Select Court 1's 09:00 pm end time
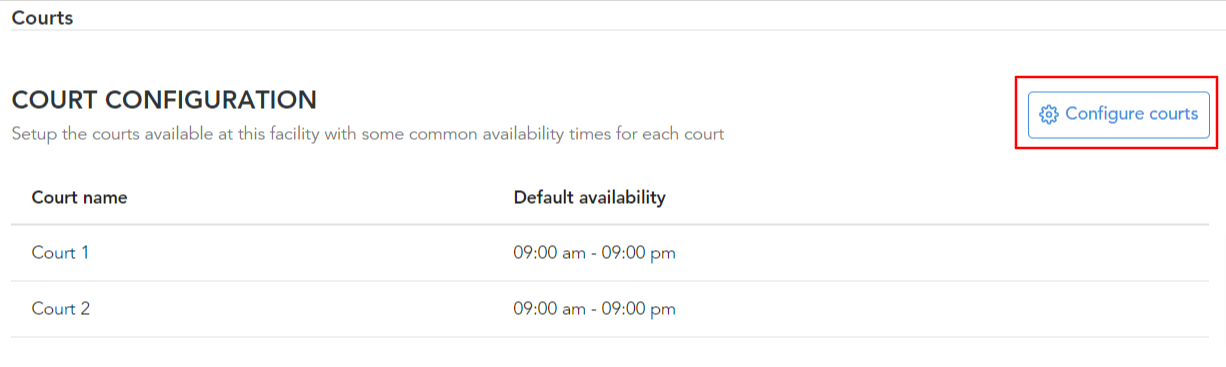The width and height of the screenshot is (1226, 367). [639, 253]
